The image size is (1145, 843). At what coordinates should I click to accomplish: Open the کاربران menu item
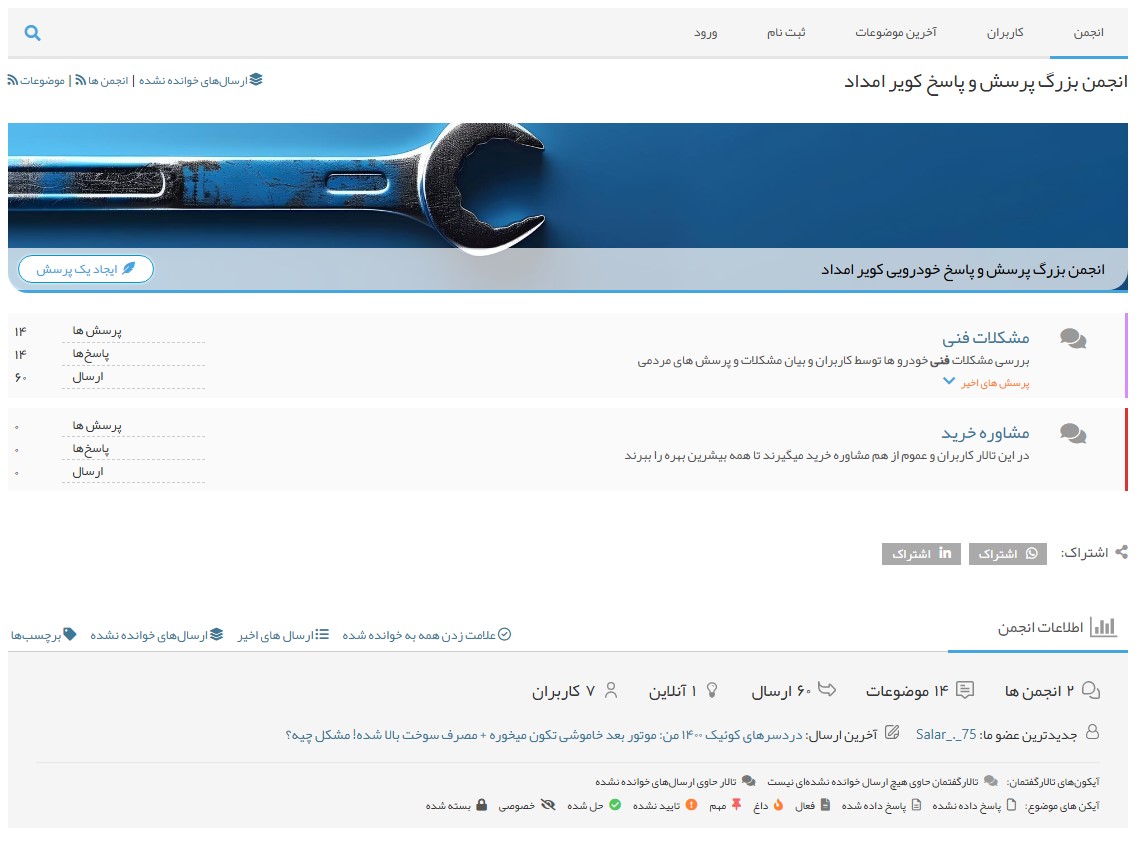click(1005, 33)
